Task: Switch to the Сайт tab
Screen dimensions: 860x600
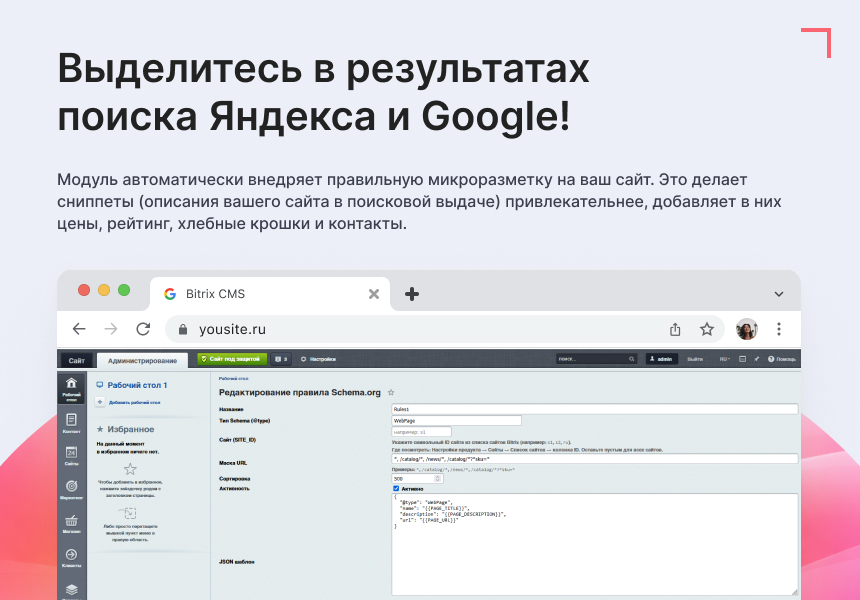Action: coord(77,360)
